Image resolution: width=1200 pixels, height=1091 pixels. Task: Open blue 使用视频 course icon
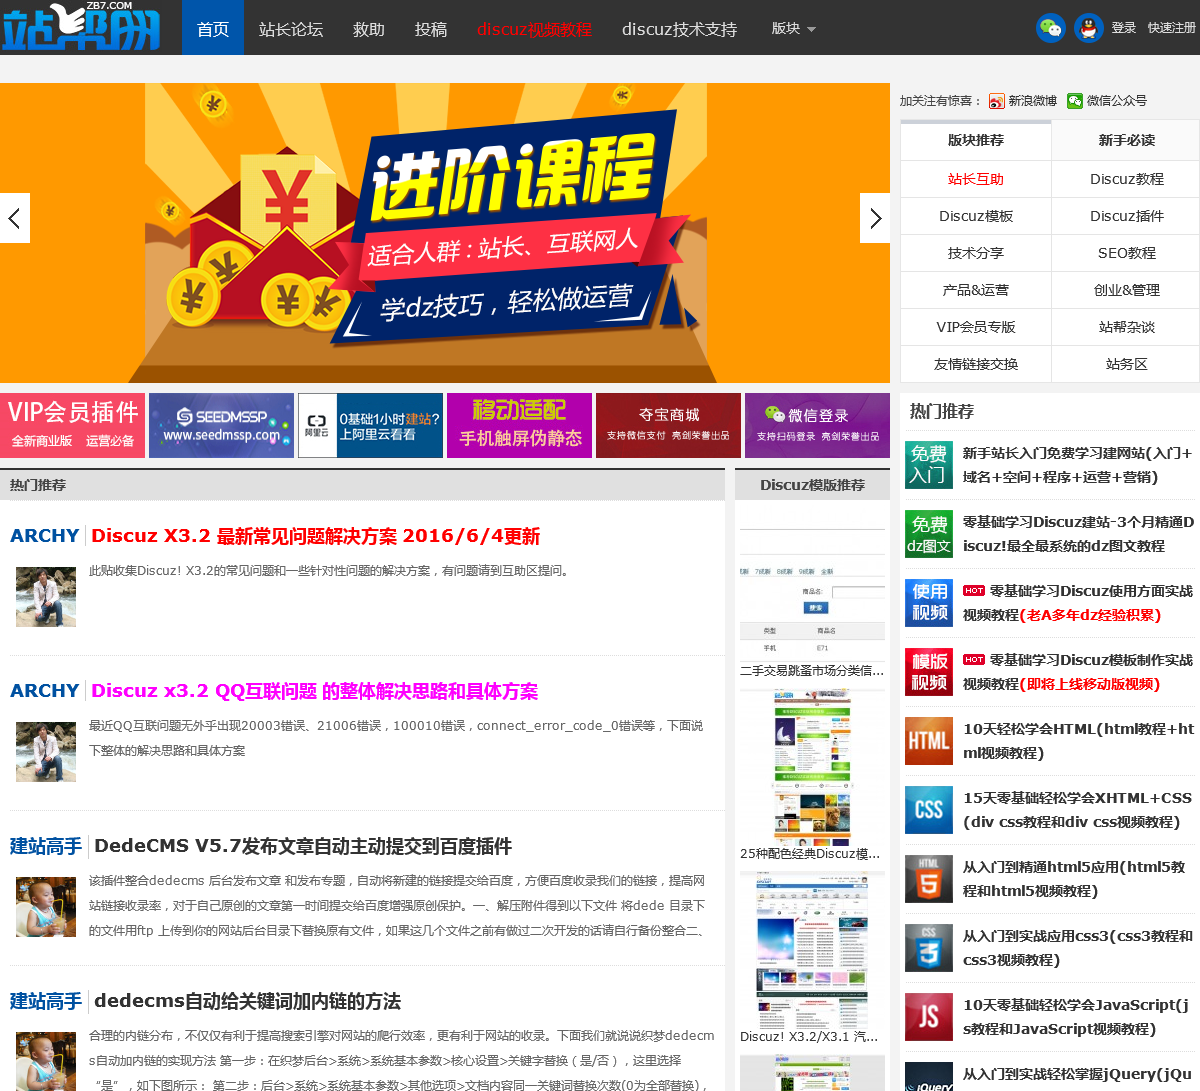[928, 603]
